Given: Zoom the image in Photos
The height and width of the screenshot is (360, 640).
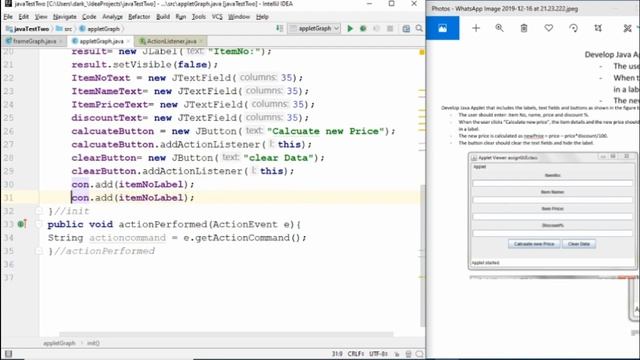Looking at the screenshot, I should [x=499, y=28].
